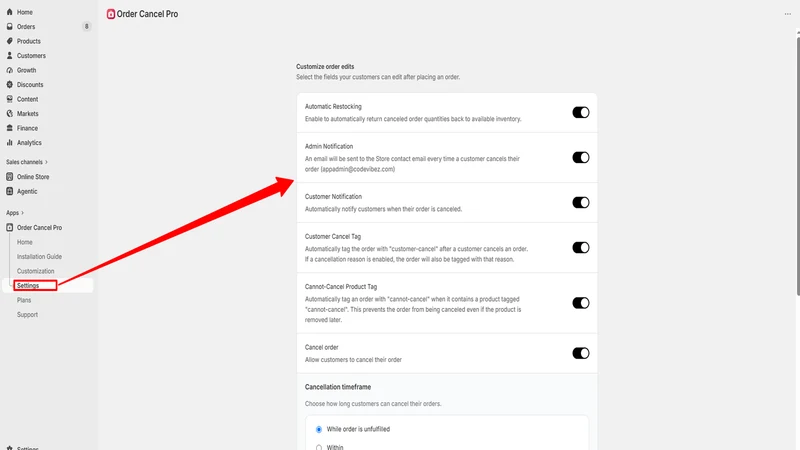
Task: Click the bottom Settings gear icon
Action: click(9, 447)
